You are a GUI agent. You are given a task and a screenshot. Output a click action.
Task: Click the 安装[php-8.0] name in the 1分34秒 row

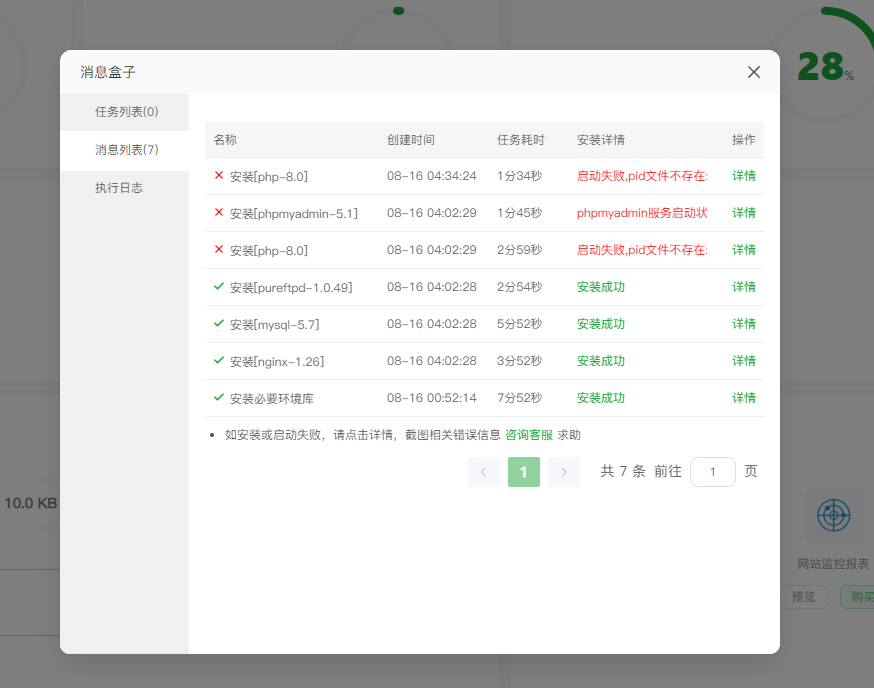pyautogui.click(x=269, y=177)
